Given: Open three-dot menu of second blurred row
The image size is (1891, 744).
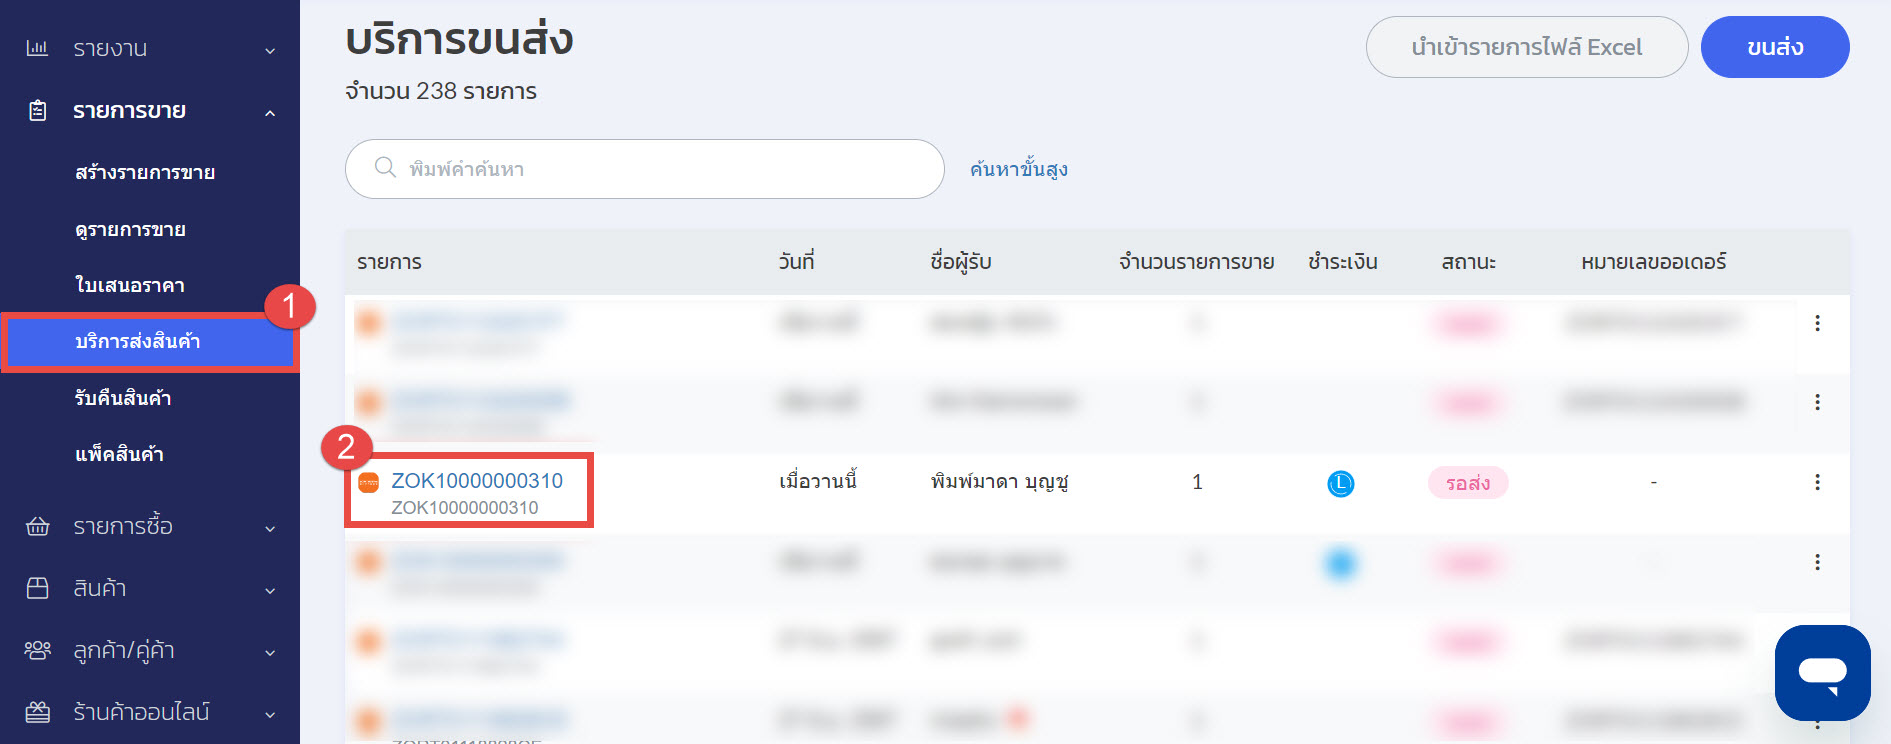Looking at the screenshot, I should 1817,402.
